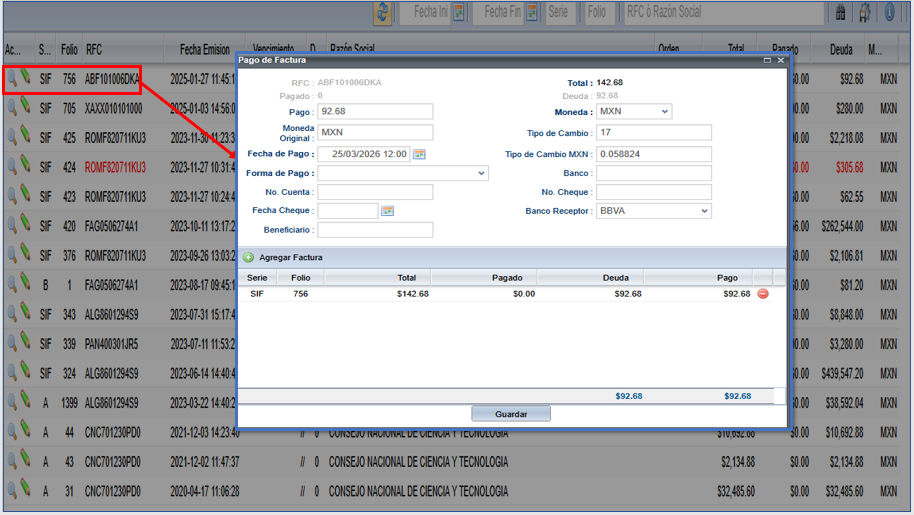This screenshot has width=914, height=515.
Task: Click magnifier icon on folio 343 row
Action: pyautogui.click(x=12, y=313)
